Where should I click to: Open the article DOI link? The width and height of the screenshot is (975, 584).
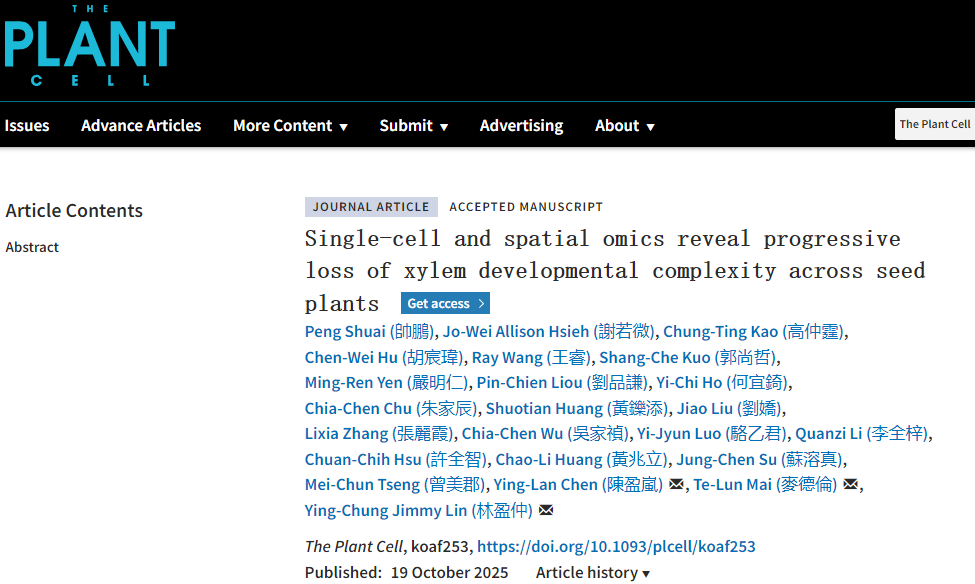pyautogui.click(x=616, y=547)
